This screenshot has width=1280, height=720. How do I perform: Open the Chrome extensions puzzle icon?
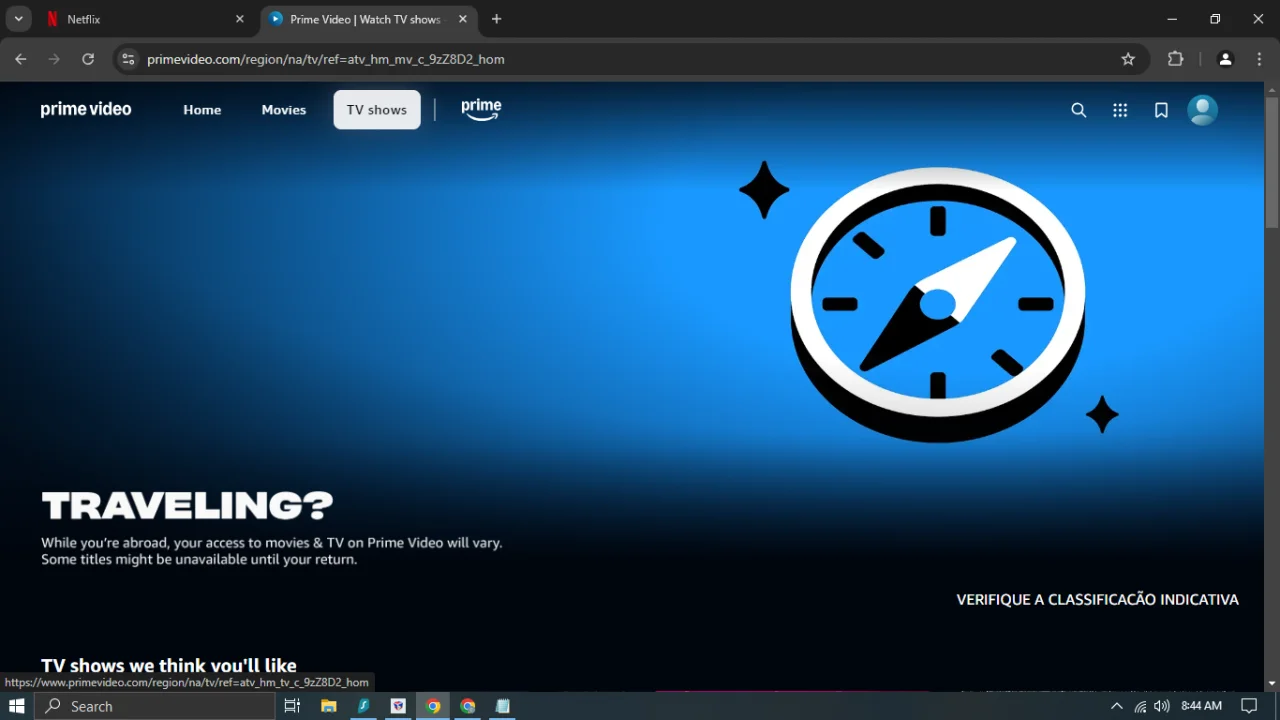pos(1176,59)
